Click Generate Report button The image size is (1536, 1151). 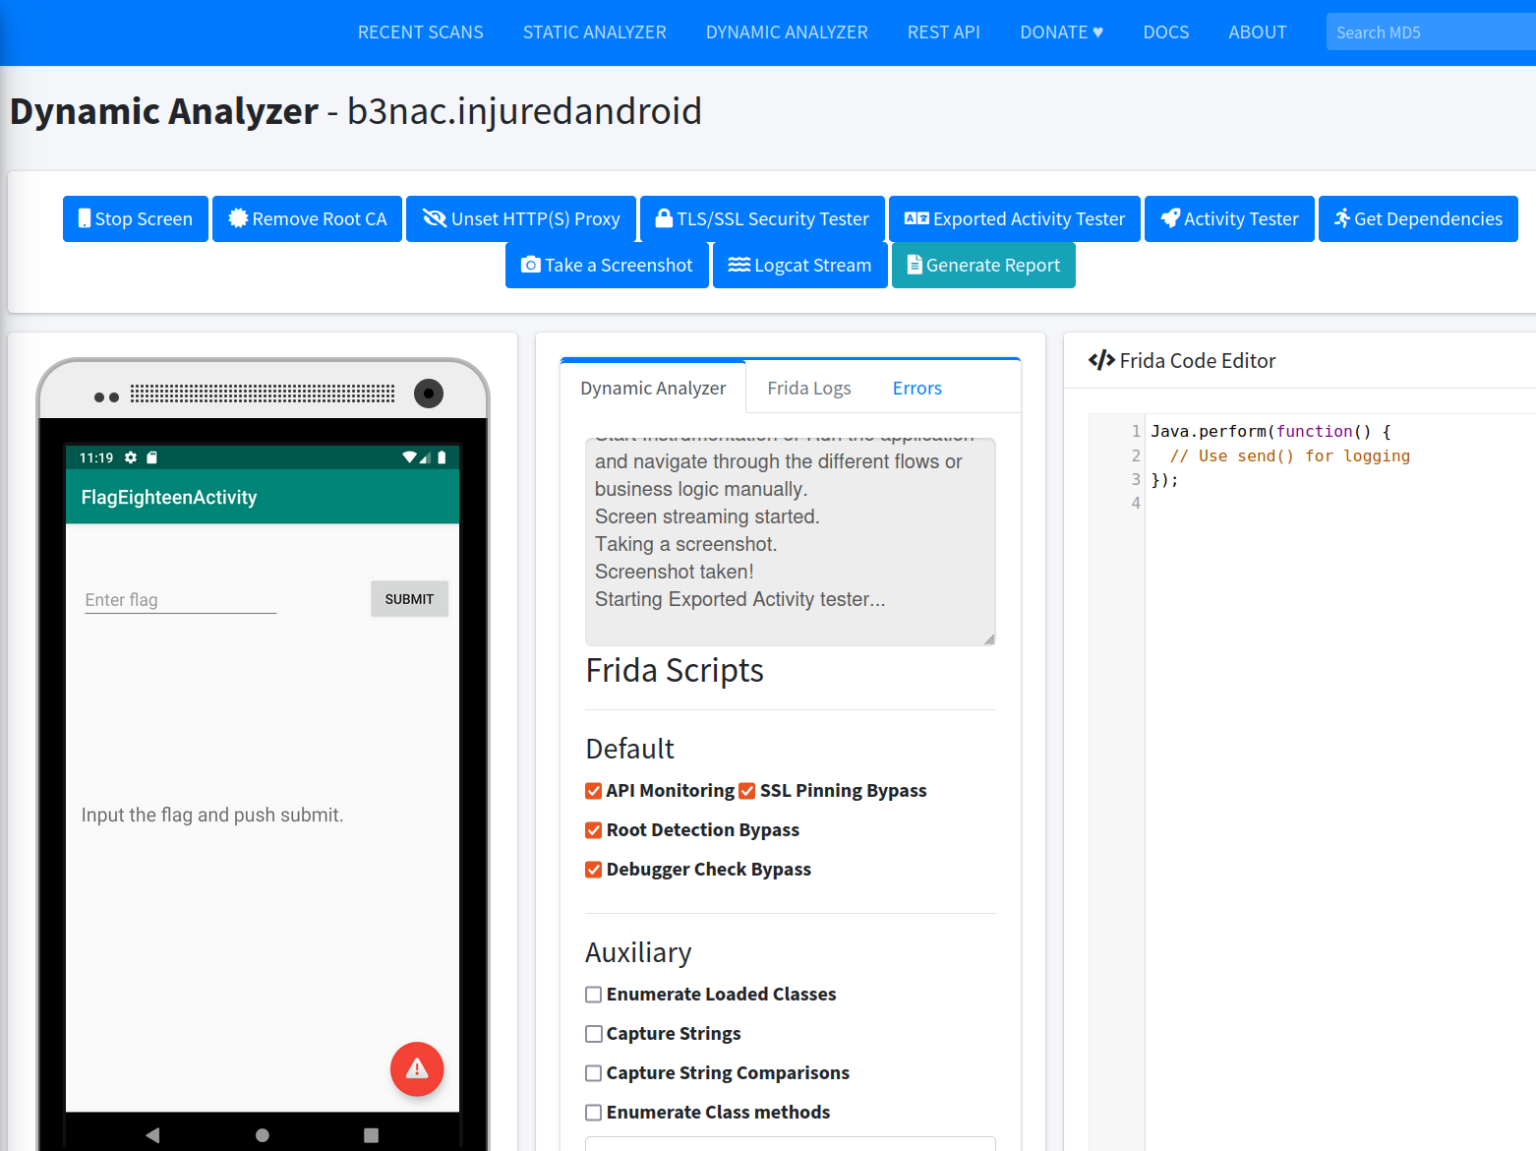982,265
